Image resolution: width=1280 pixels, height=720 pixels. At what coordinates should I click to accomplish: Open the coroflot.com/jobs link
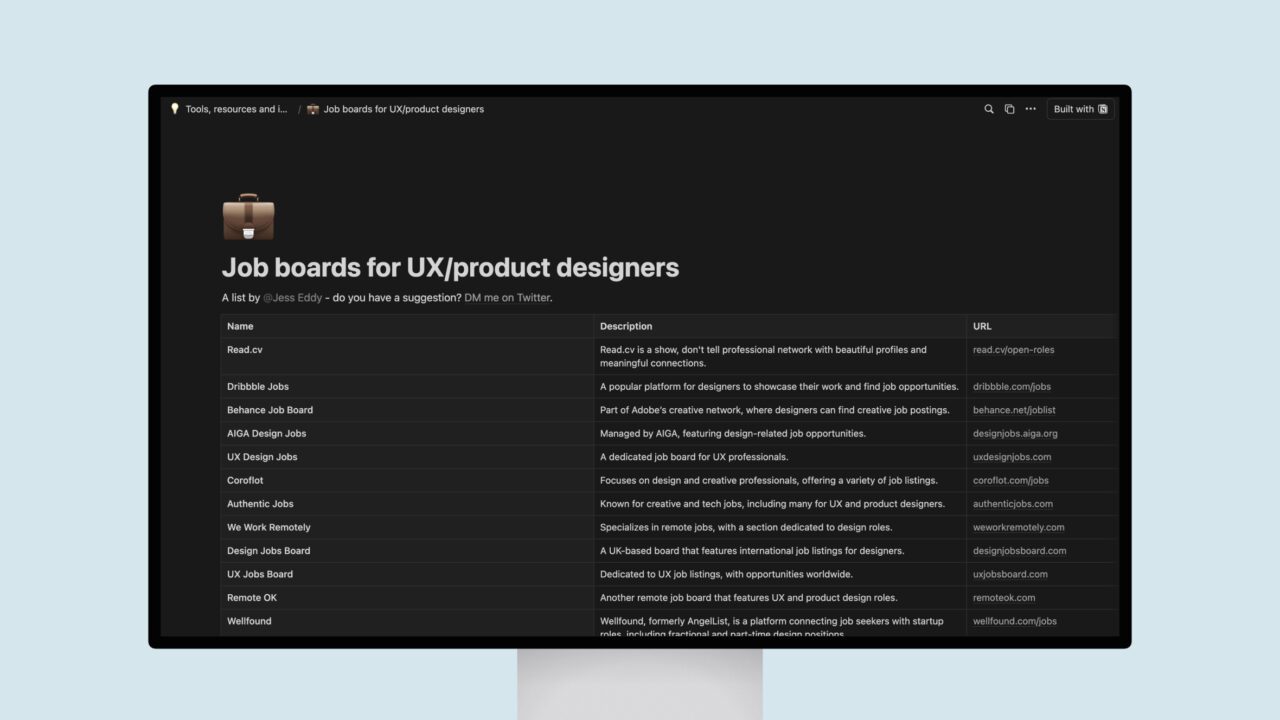(1011, 481)
